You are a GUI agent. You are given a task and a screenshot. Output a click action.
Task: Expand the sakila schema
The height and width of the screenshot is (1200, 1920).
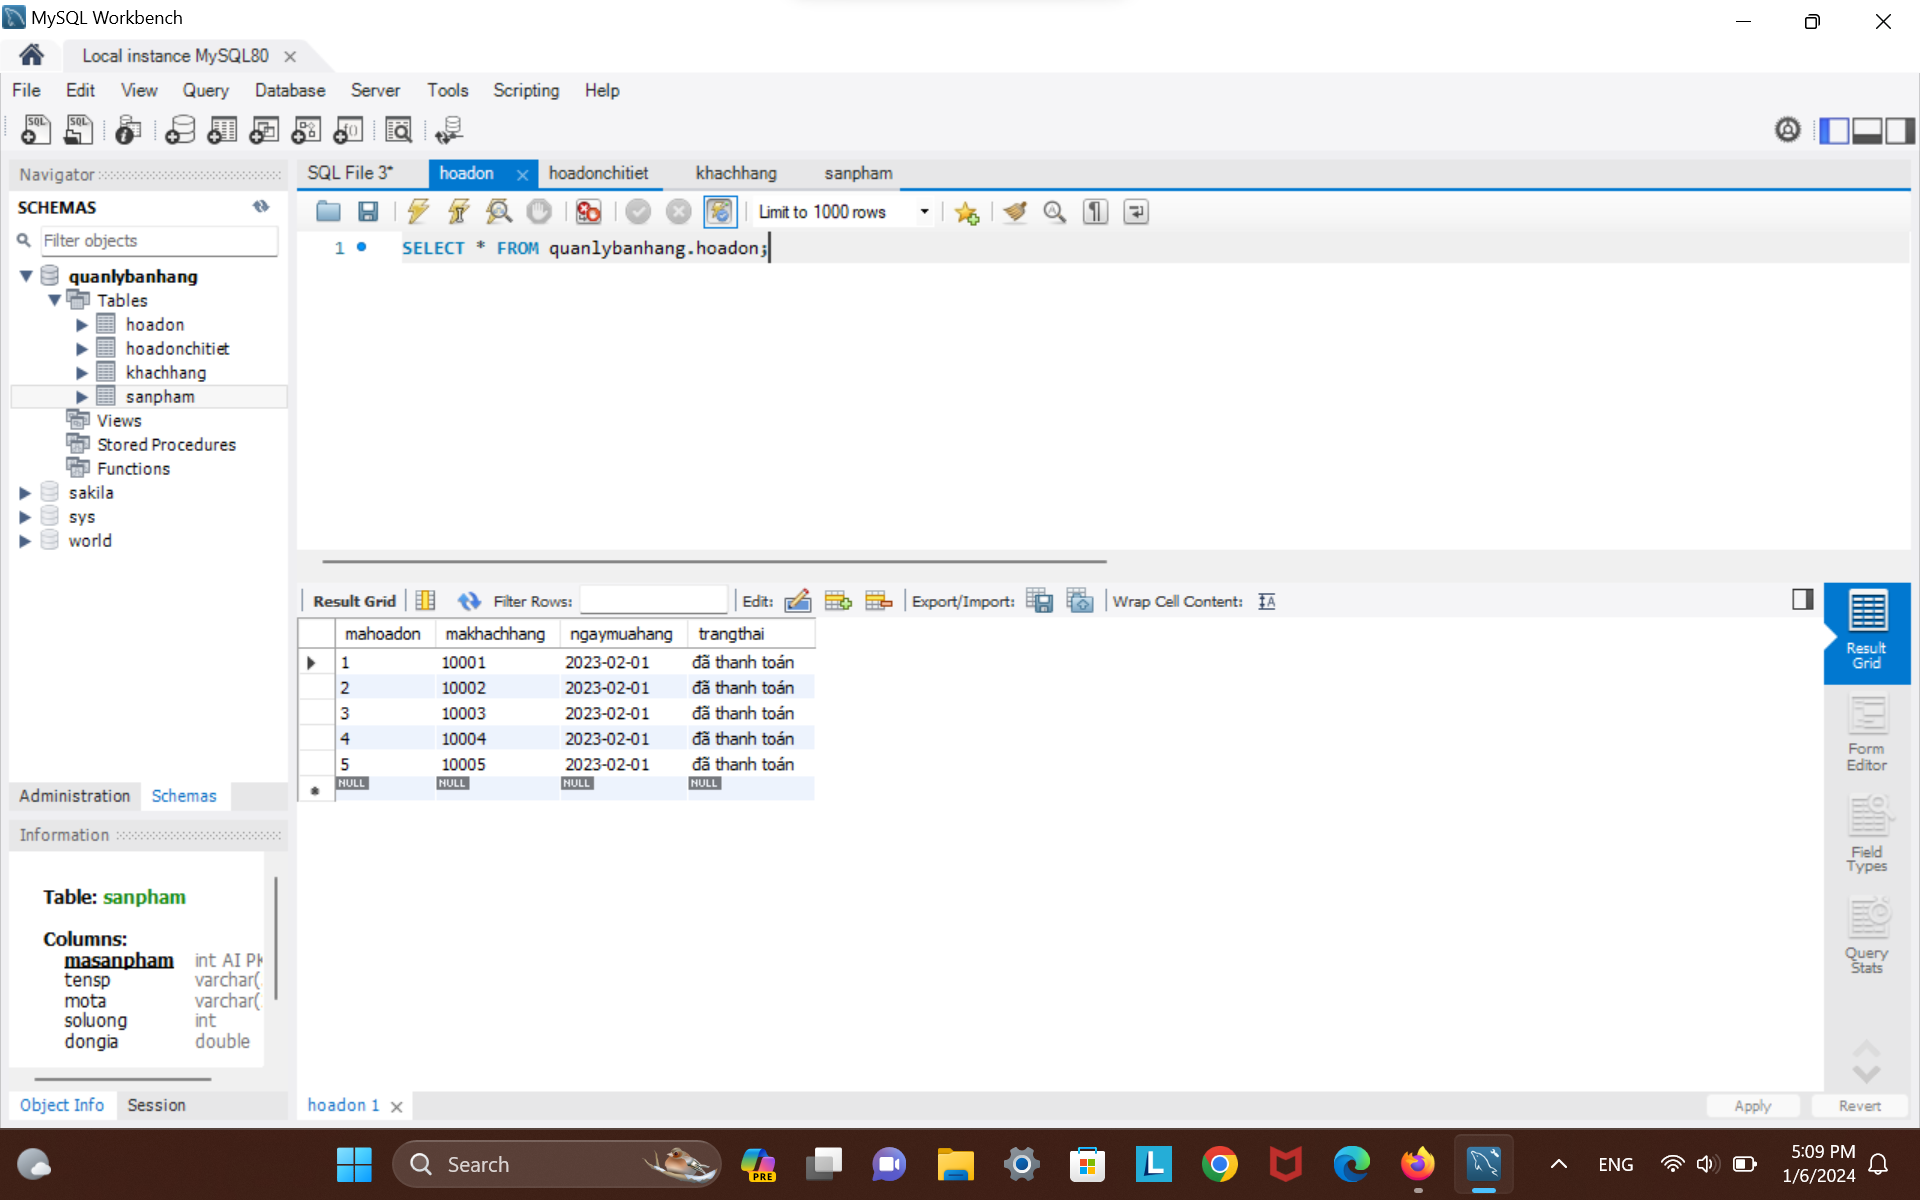[26, 493]
